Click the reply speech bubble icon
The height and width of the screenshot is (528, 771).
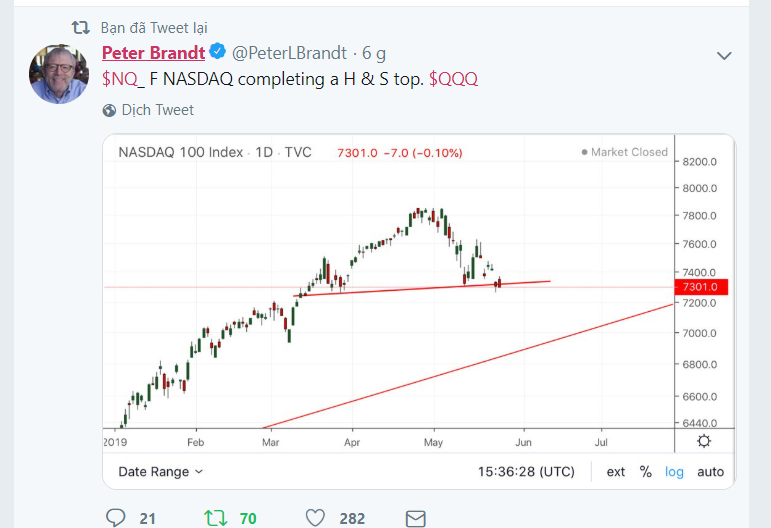(x=116, y=517)
